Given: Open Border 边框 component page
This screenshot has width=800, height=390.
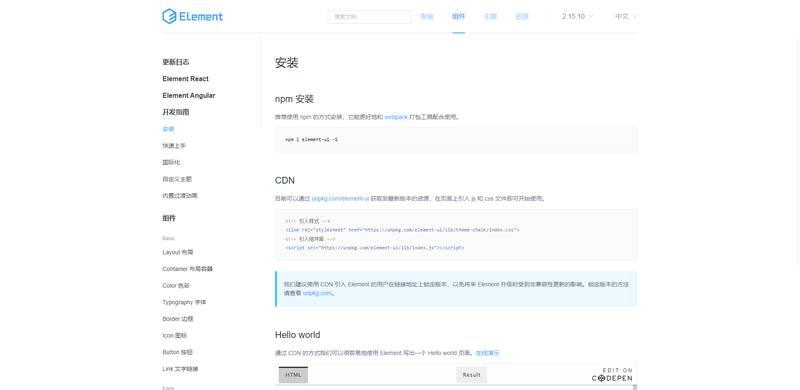Looking at the screenshot, I should coord(178,319).
